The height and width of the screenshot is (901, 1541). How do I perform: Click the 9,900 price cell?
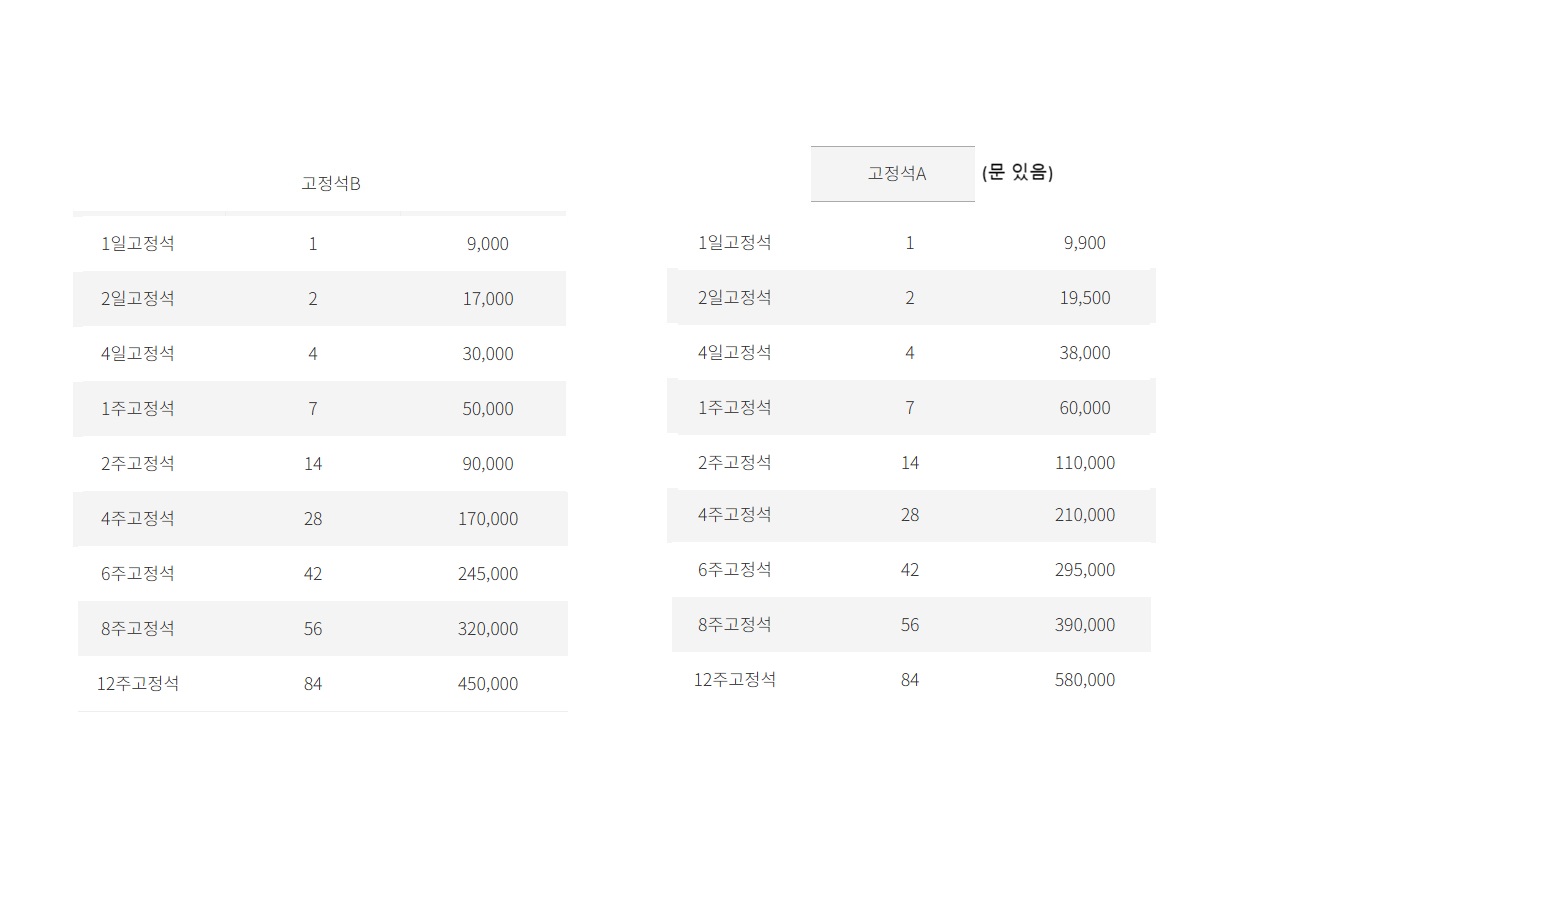pyautogui.click(x=1085, y=243)
